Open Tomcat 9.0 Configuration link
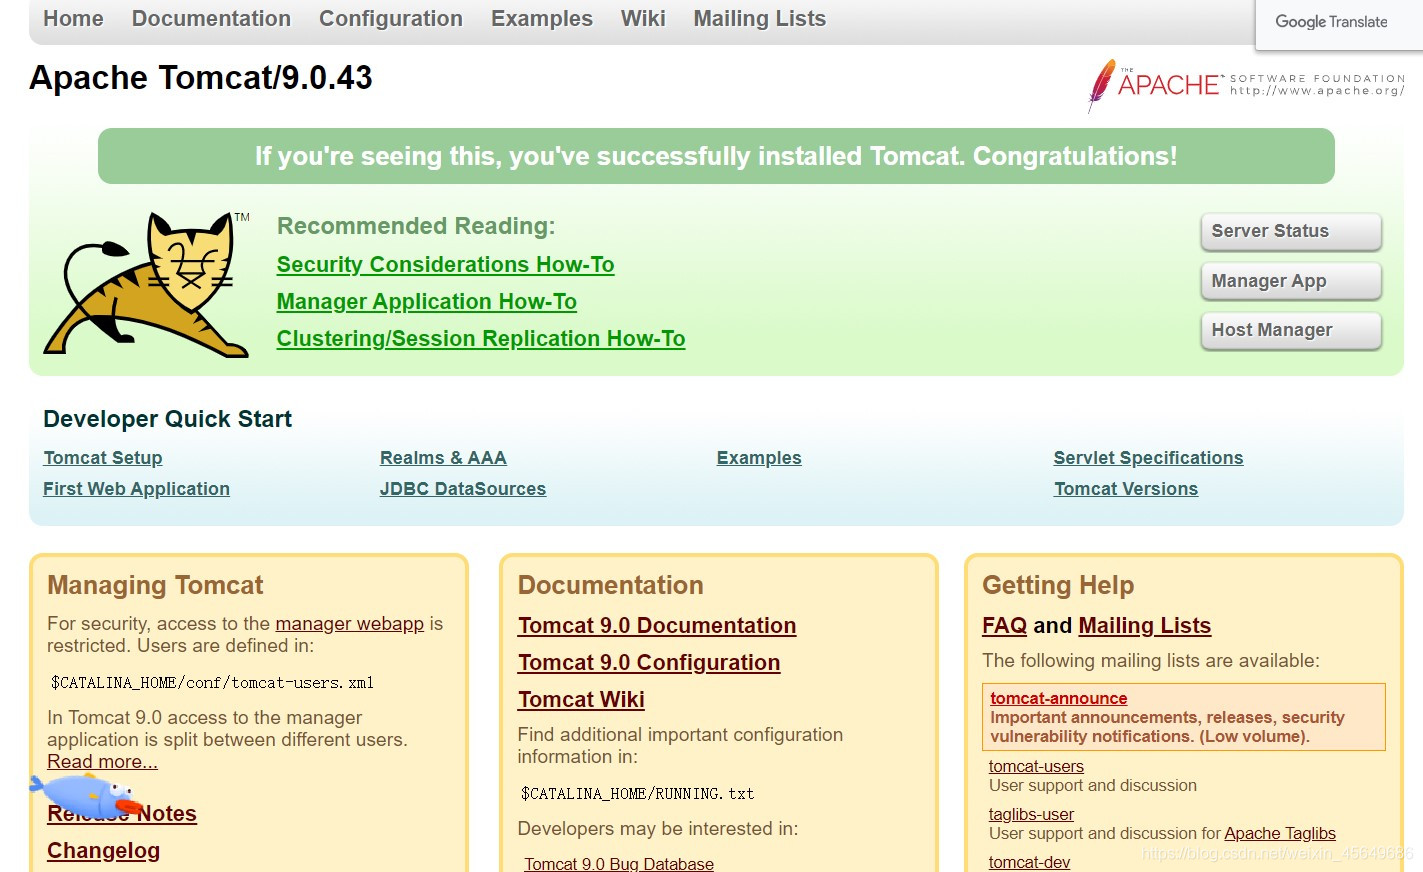The width and height of the screenshot is (1423, 872). pos(649,663)
